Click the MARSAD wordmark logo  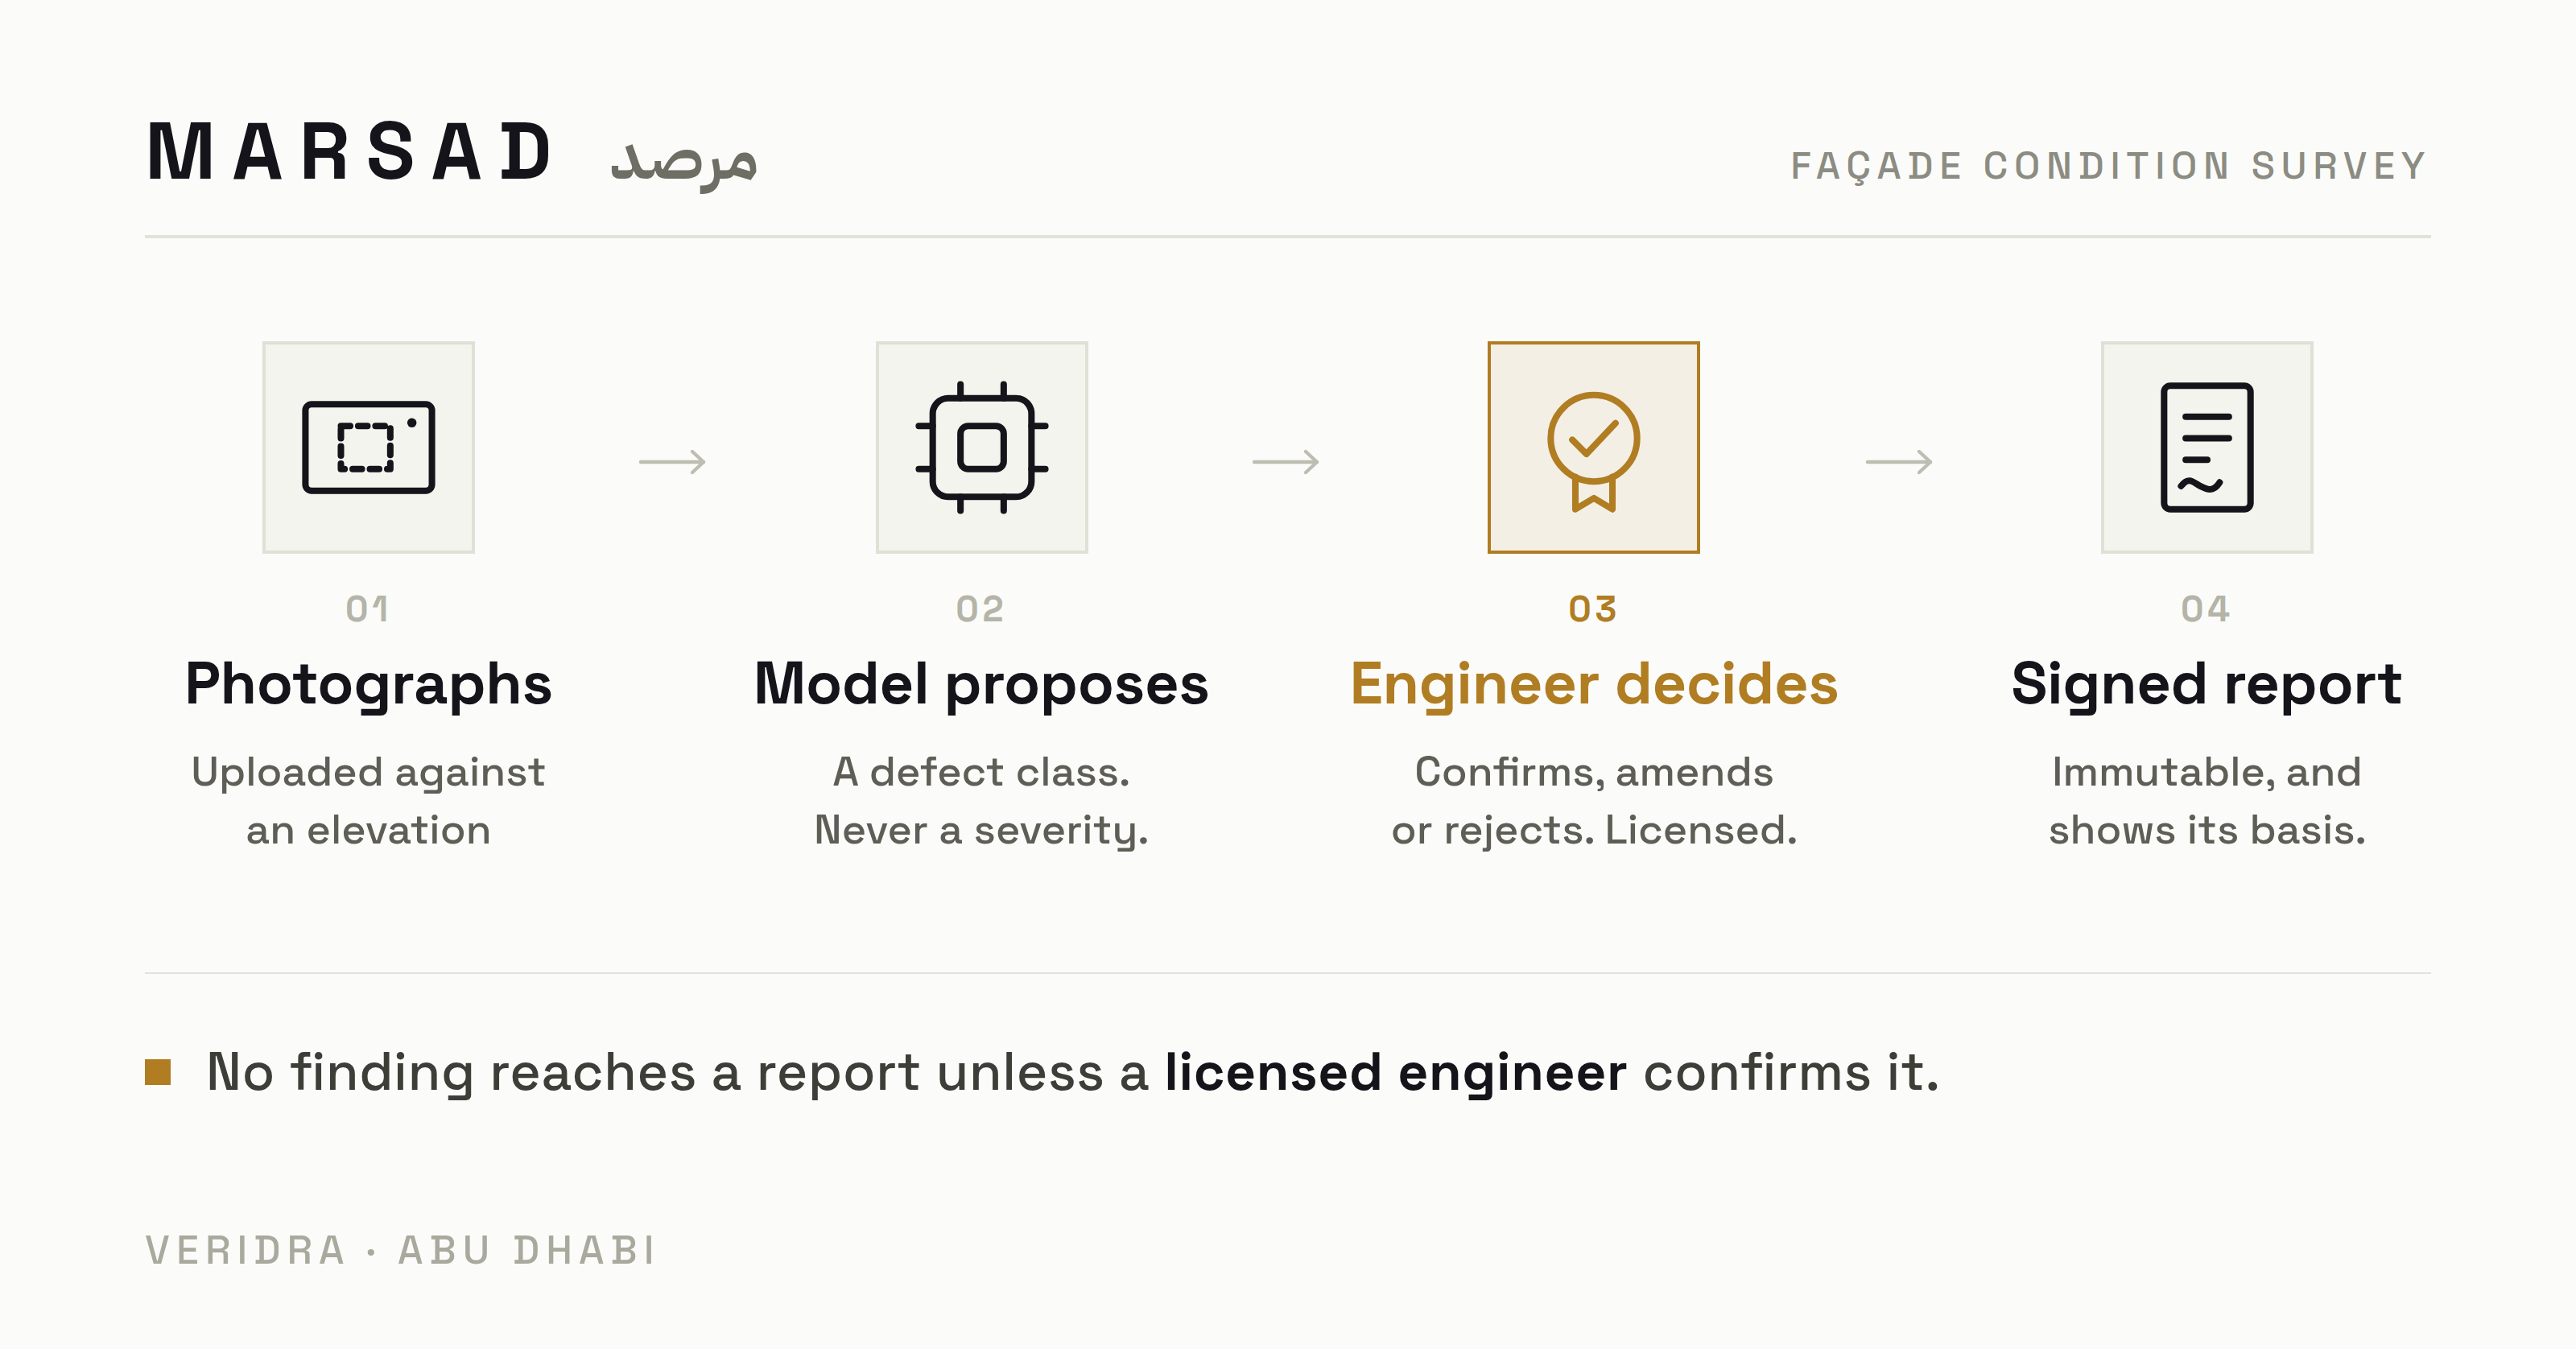coord(349,153)
